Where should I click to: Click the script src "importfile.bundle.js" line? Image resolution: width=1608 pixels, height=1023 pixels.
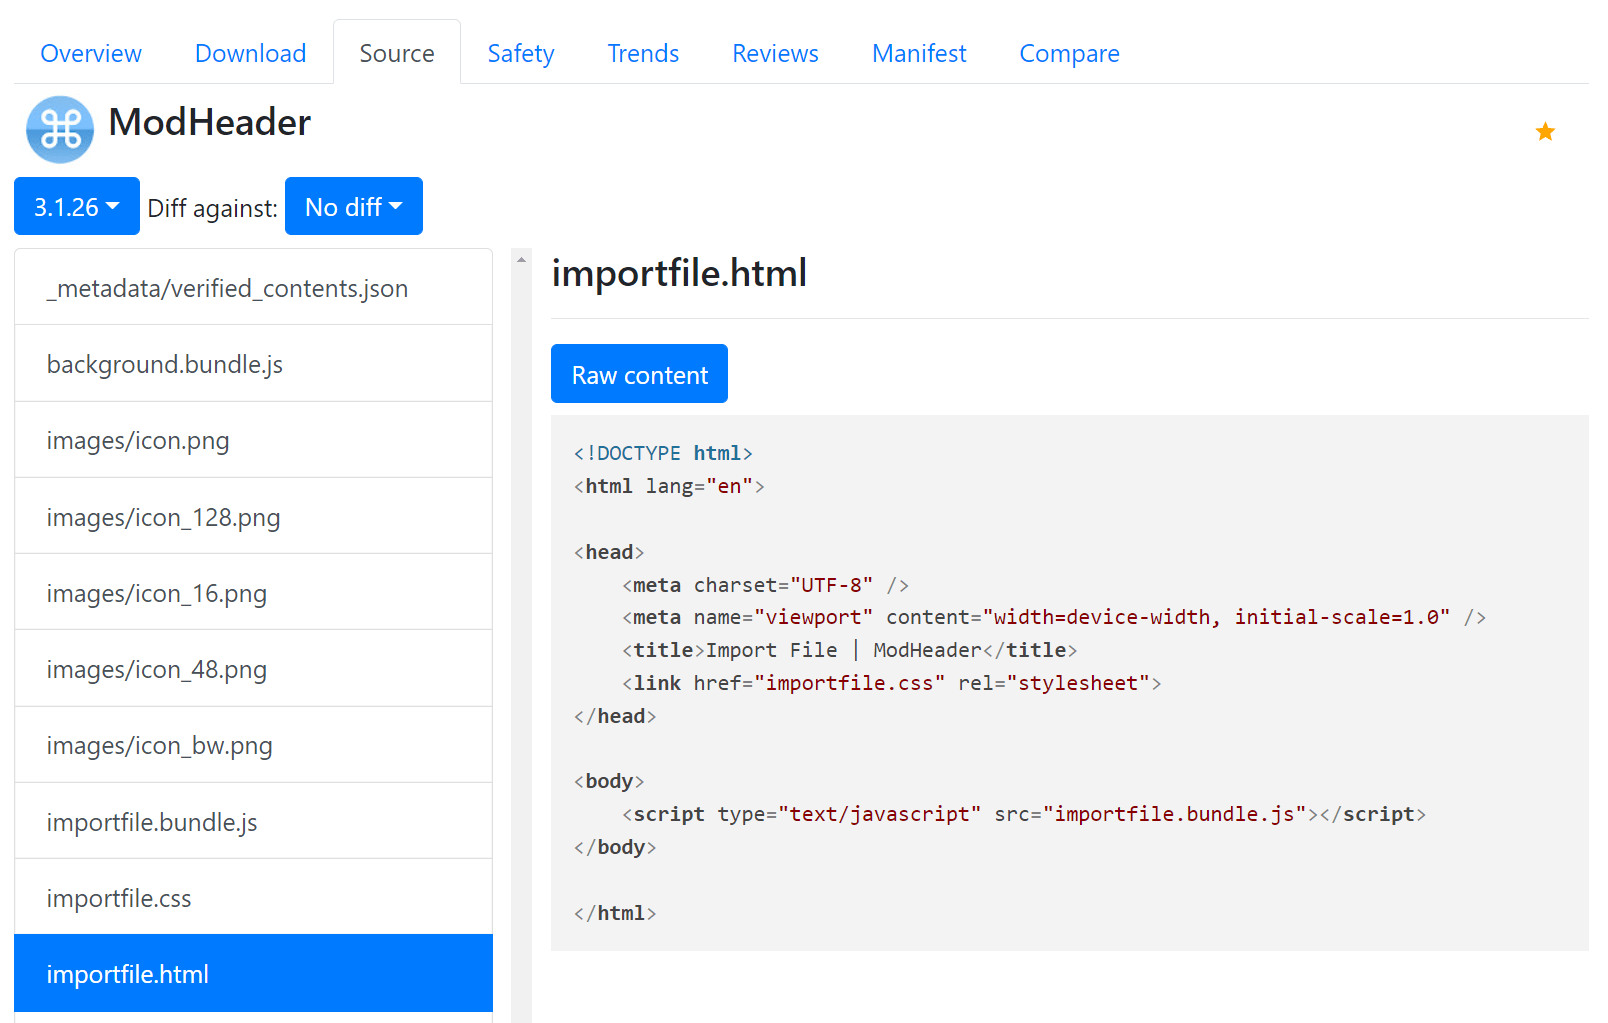point(1024,814)
